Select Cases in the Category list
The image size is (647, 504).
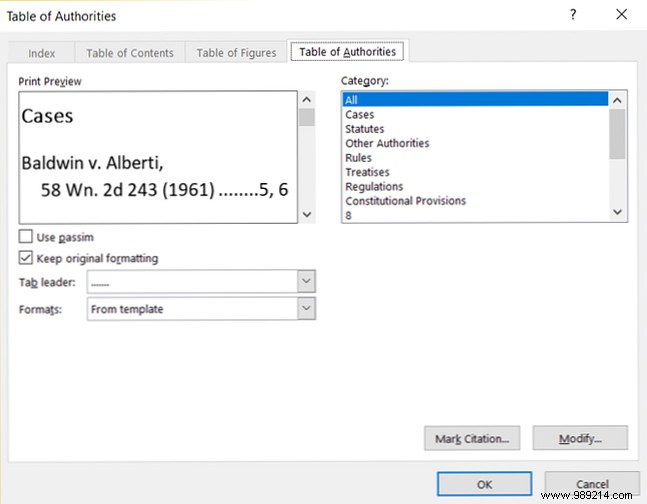tap(475, 114)
